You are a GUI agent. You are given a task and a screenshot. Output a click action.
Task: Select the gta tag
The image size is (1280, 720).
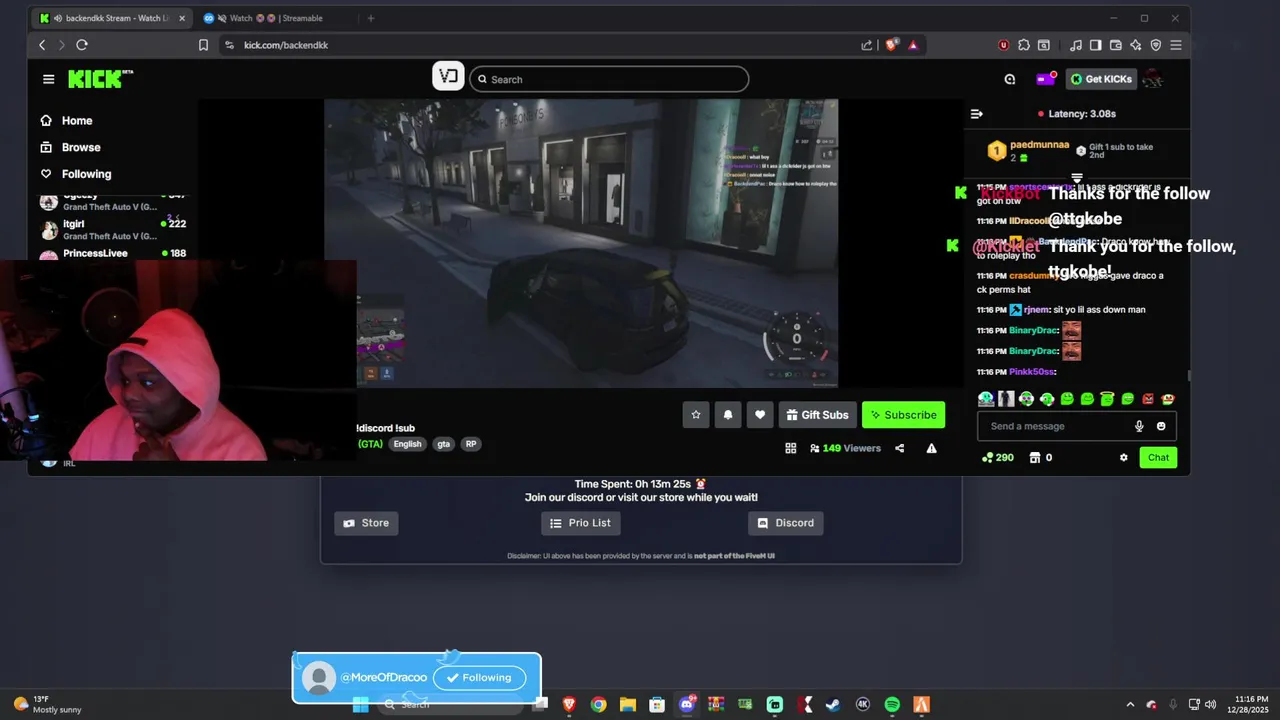pos(443,444)
